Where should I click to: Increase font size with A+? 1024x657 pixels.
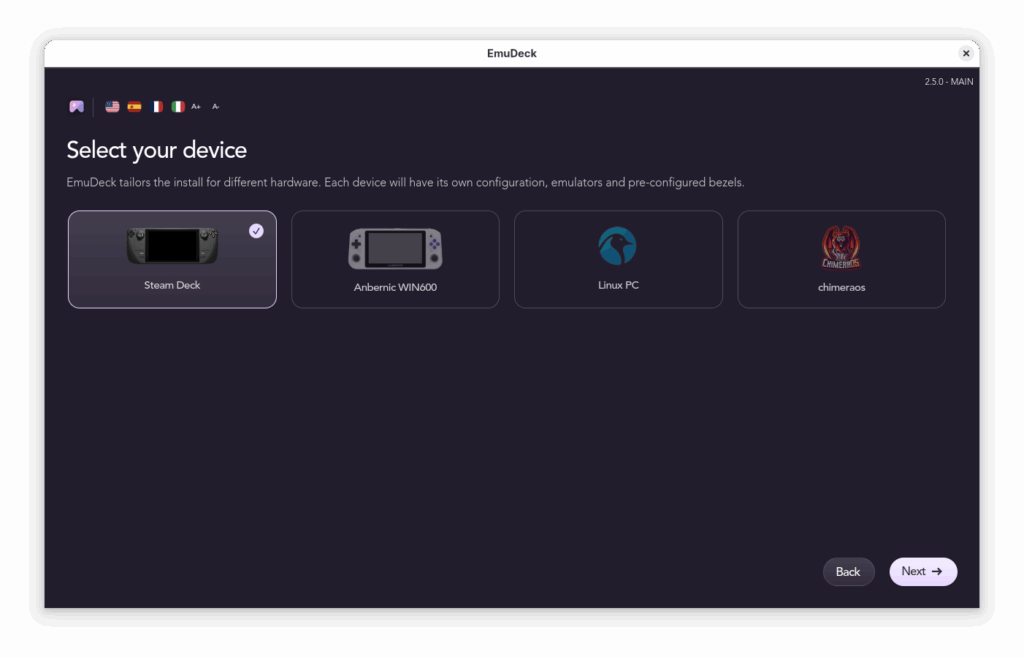pyautogui.click(x=196, y=106)
